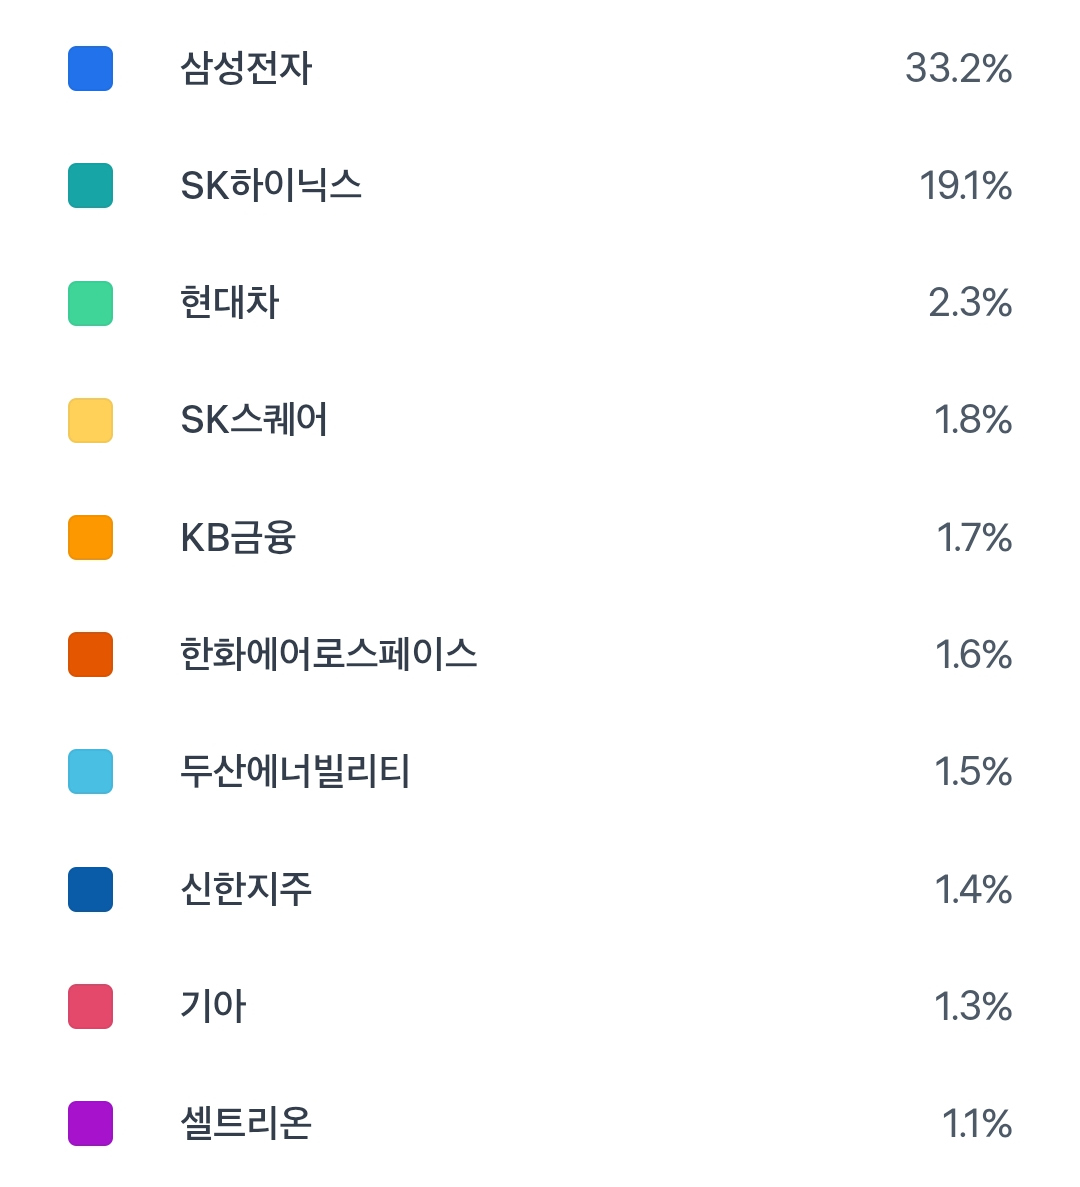The image size is (1080, 1187).
Task: Click the green swatch beside 현대차
Action: (90, 303)
